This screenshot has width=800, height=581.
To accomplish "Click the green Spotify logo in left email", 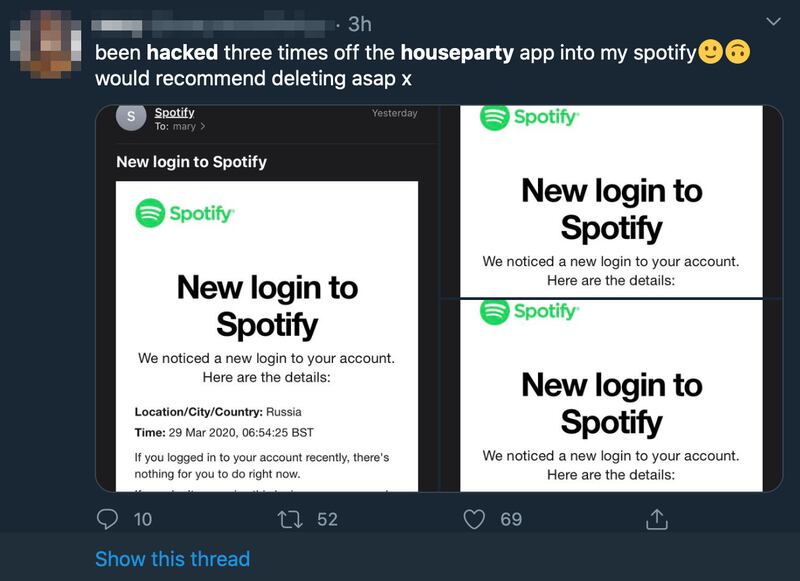I will [185, 213].
